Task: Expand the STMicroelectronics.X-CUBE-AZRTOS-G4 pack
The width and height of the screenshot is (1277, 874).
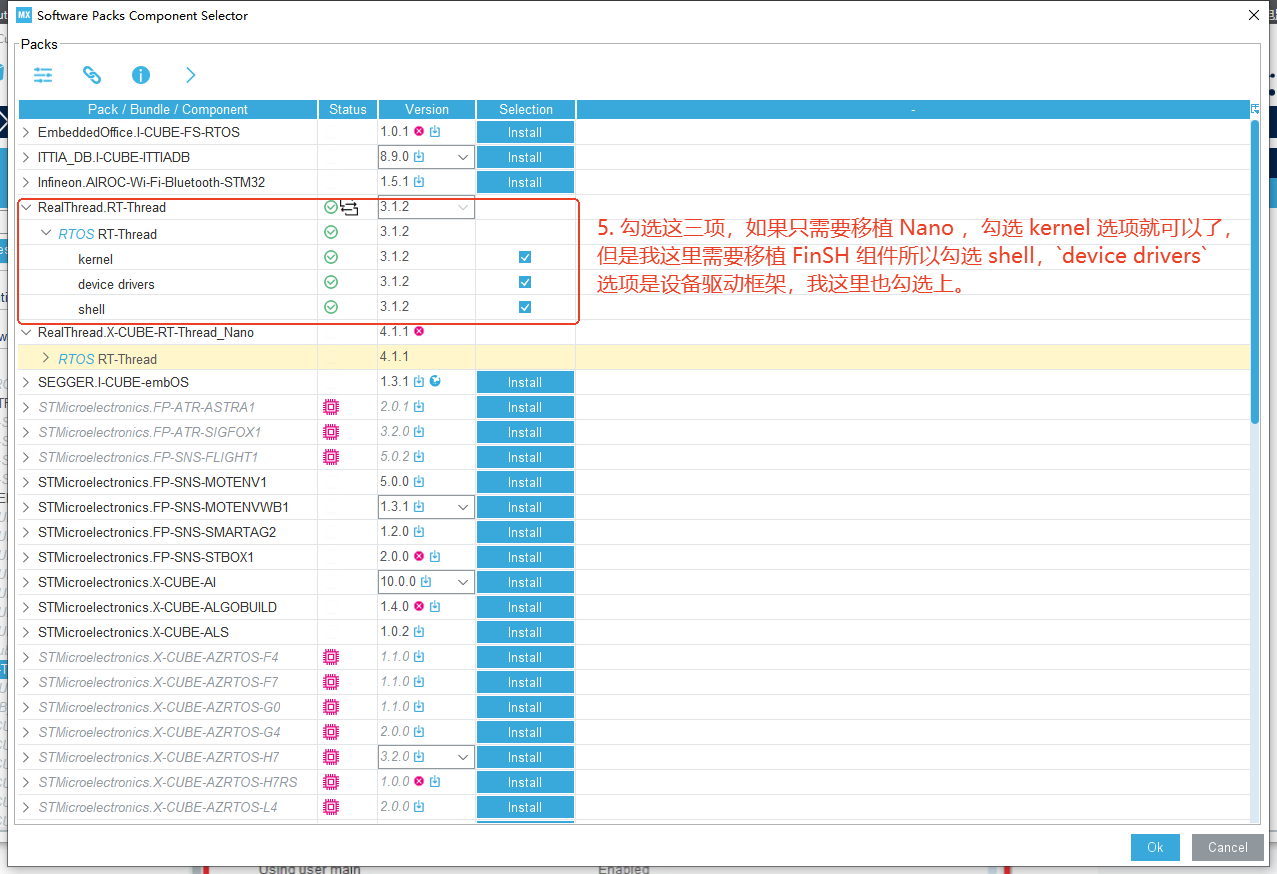Action: [x=26, y=732]
